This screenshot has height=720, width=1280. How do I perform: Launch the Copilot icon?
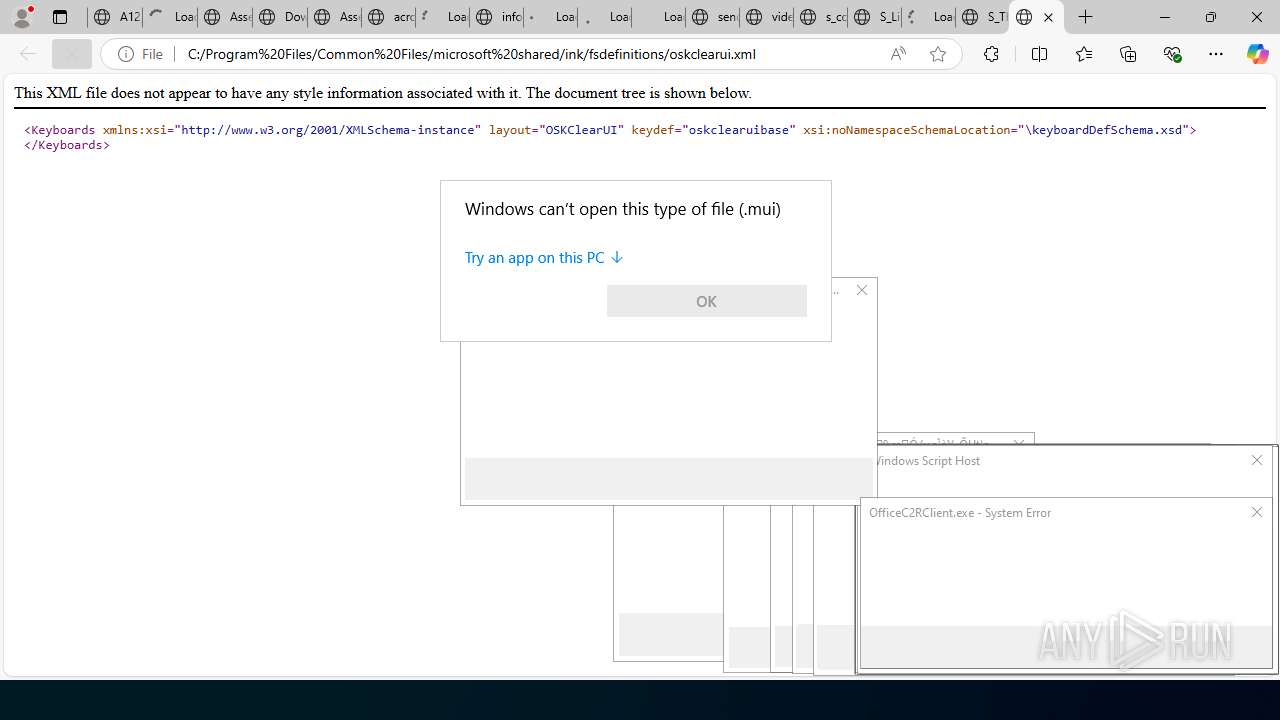click(x=1257, y=54)
